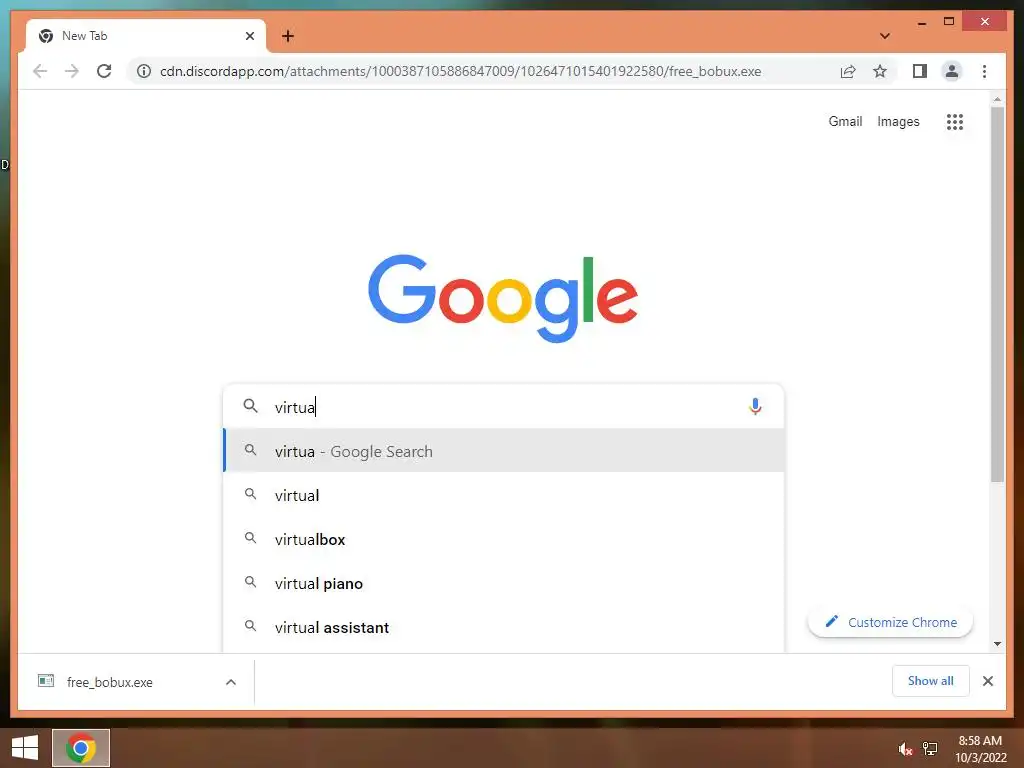1024x768 pixels.
Task: Click the page vertical scrollbar thumb
Action: point(997,294)
